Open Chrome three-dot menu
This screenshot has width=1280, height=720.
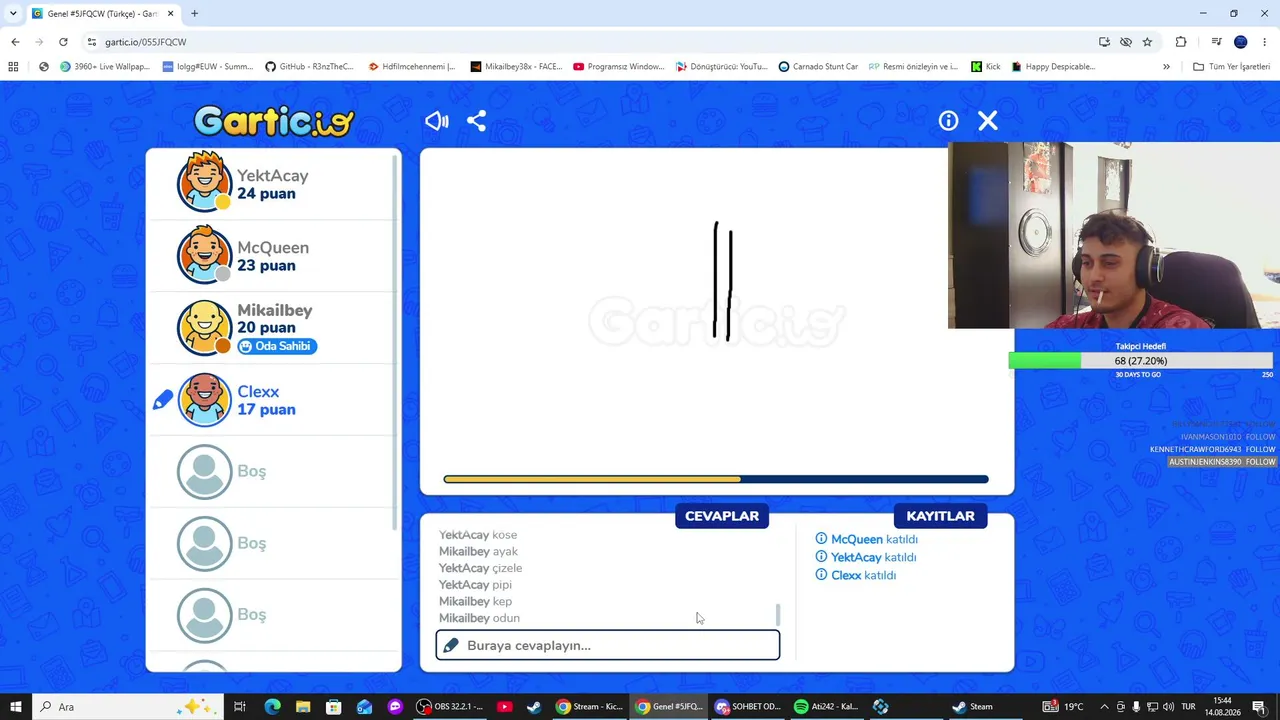coord(1264,42)
